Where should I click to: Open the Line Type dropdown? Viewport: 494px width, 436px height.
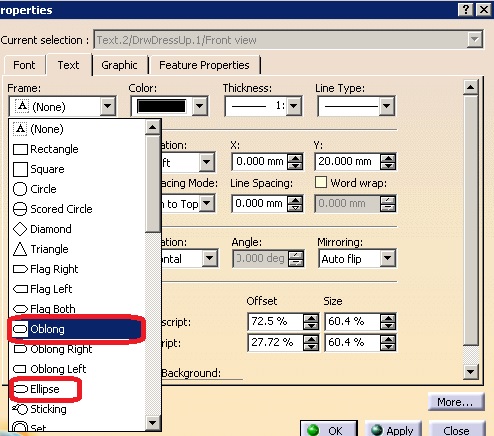coord(387,106)
